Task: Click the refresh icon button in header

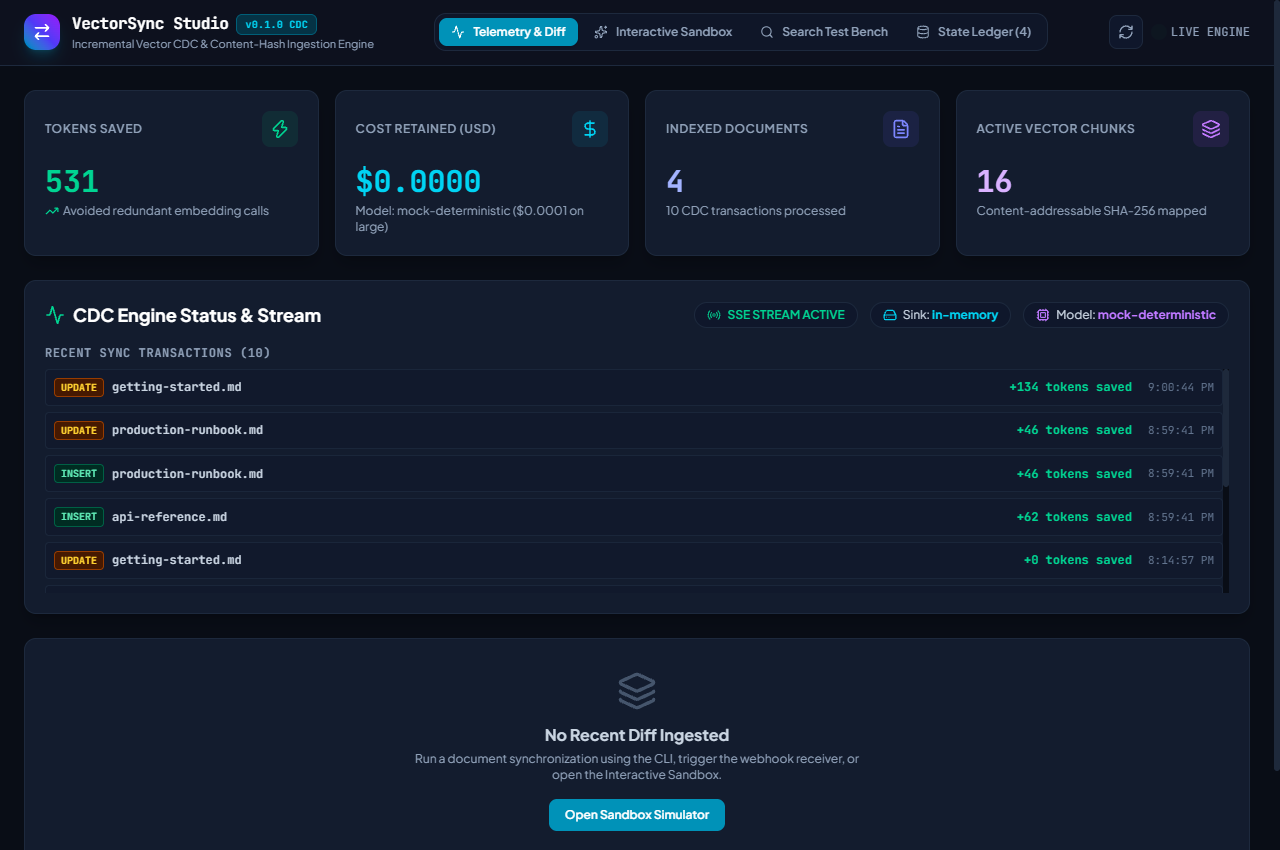Action: pyautogui.click(x=1126, y=32)
